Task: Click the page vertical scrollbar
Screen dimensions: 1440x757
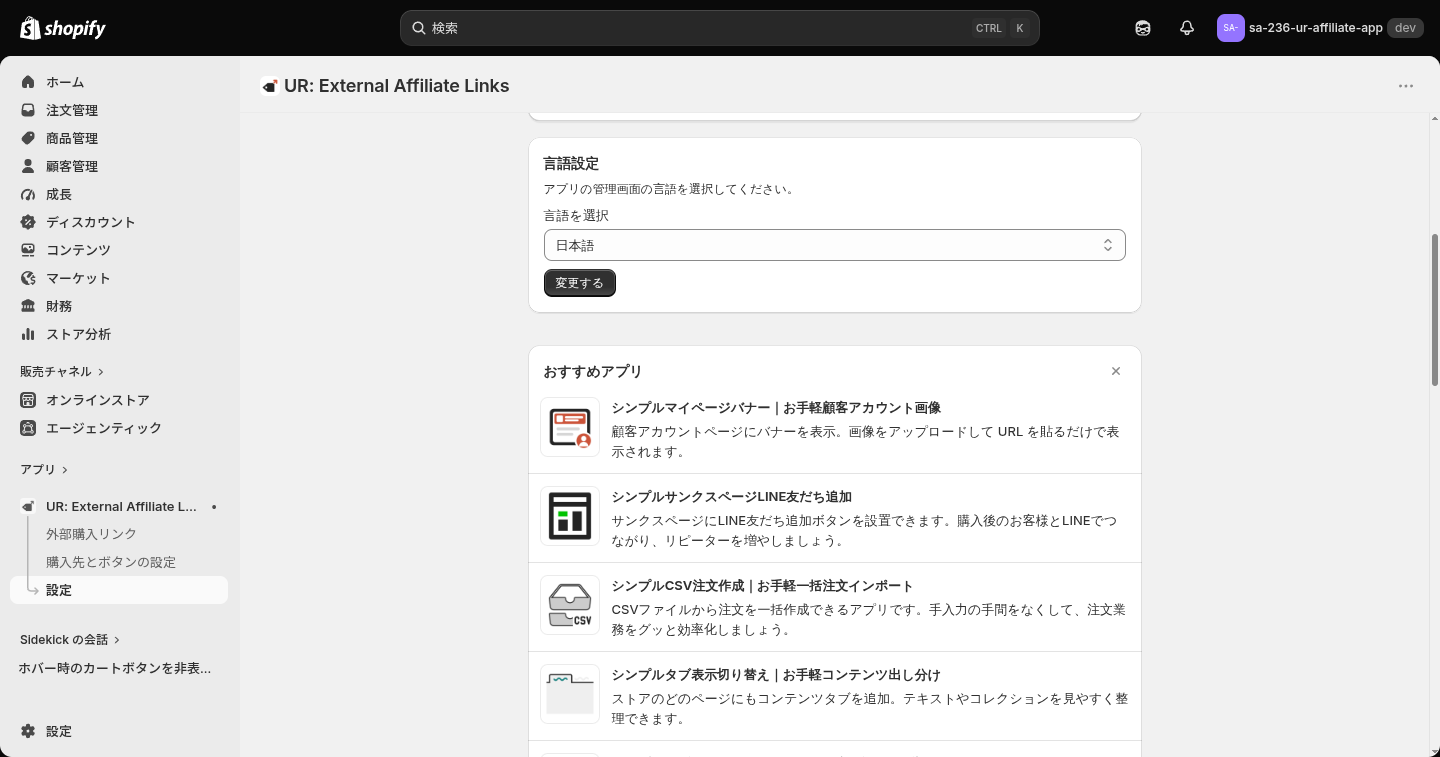Action: click(x=1435, y=310)
